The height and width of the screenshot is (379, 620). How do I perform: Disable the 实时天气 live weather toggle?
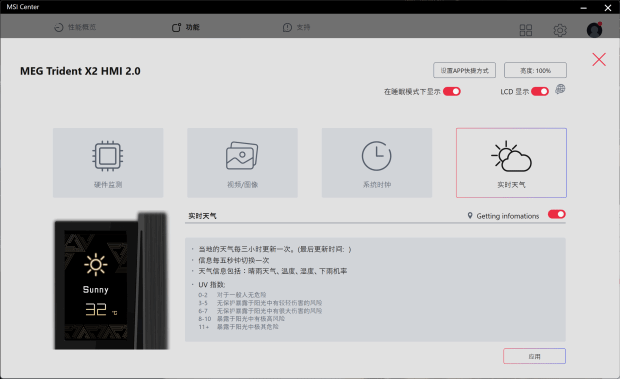pos(557,214)
